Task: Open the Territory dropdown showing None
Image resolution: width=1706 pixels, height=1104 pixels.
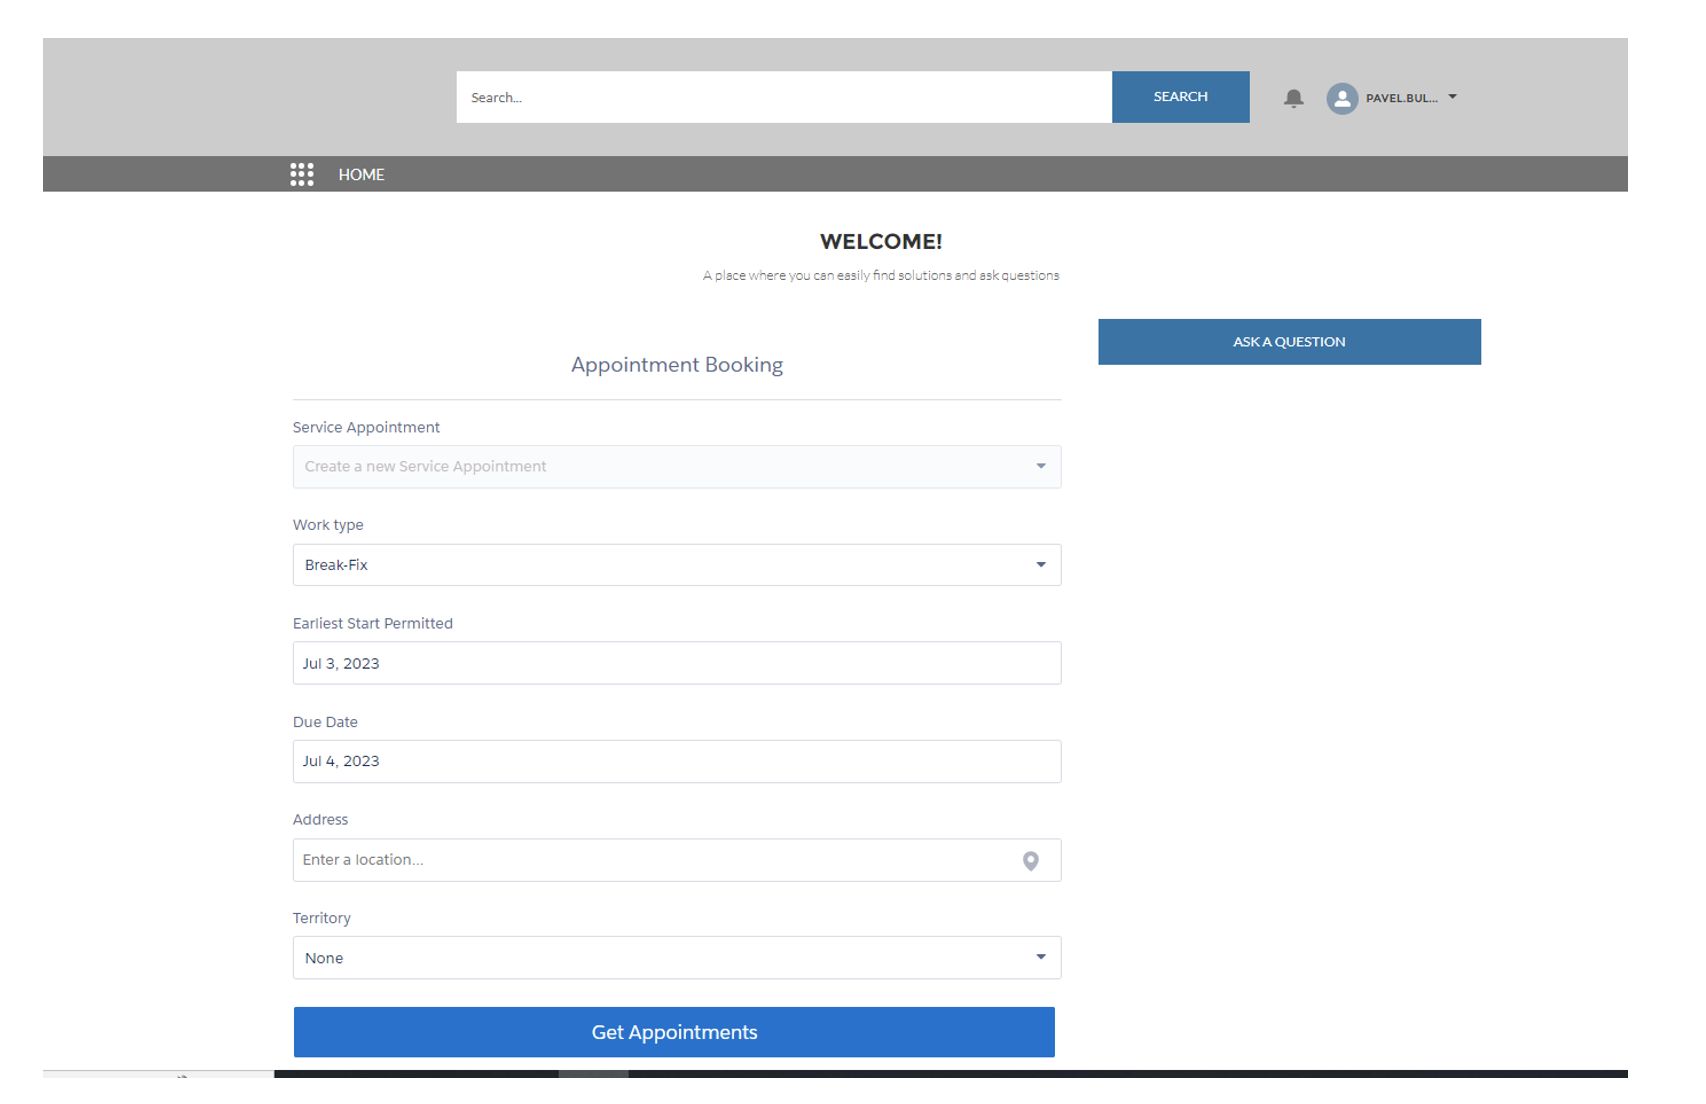Action: tap(660, 958)
